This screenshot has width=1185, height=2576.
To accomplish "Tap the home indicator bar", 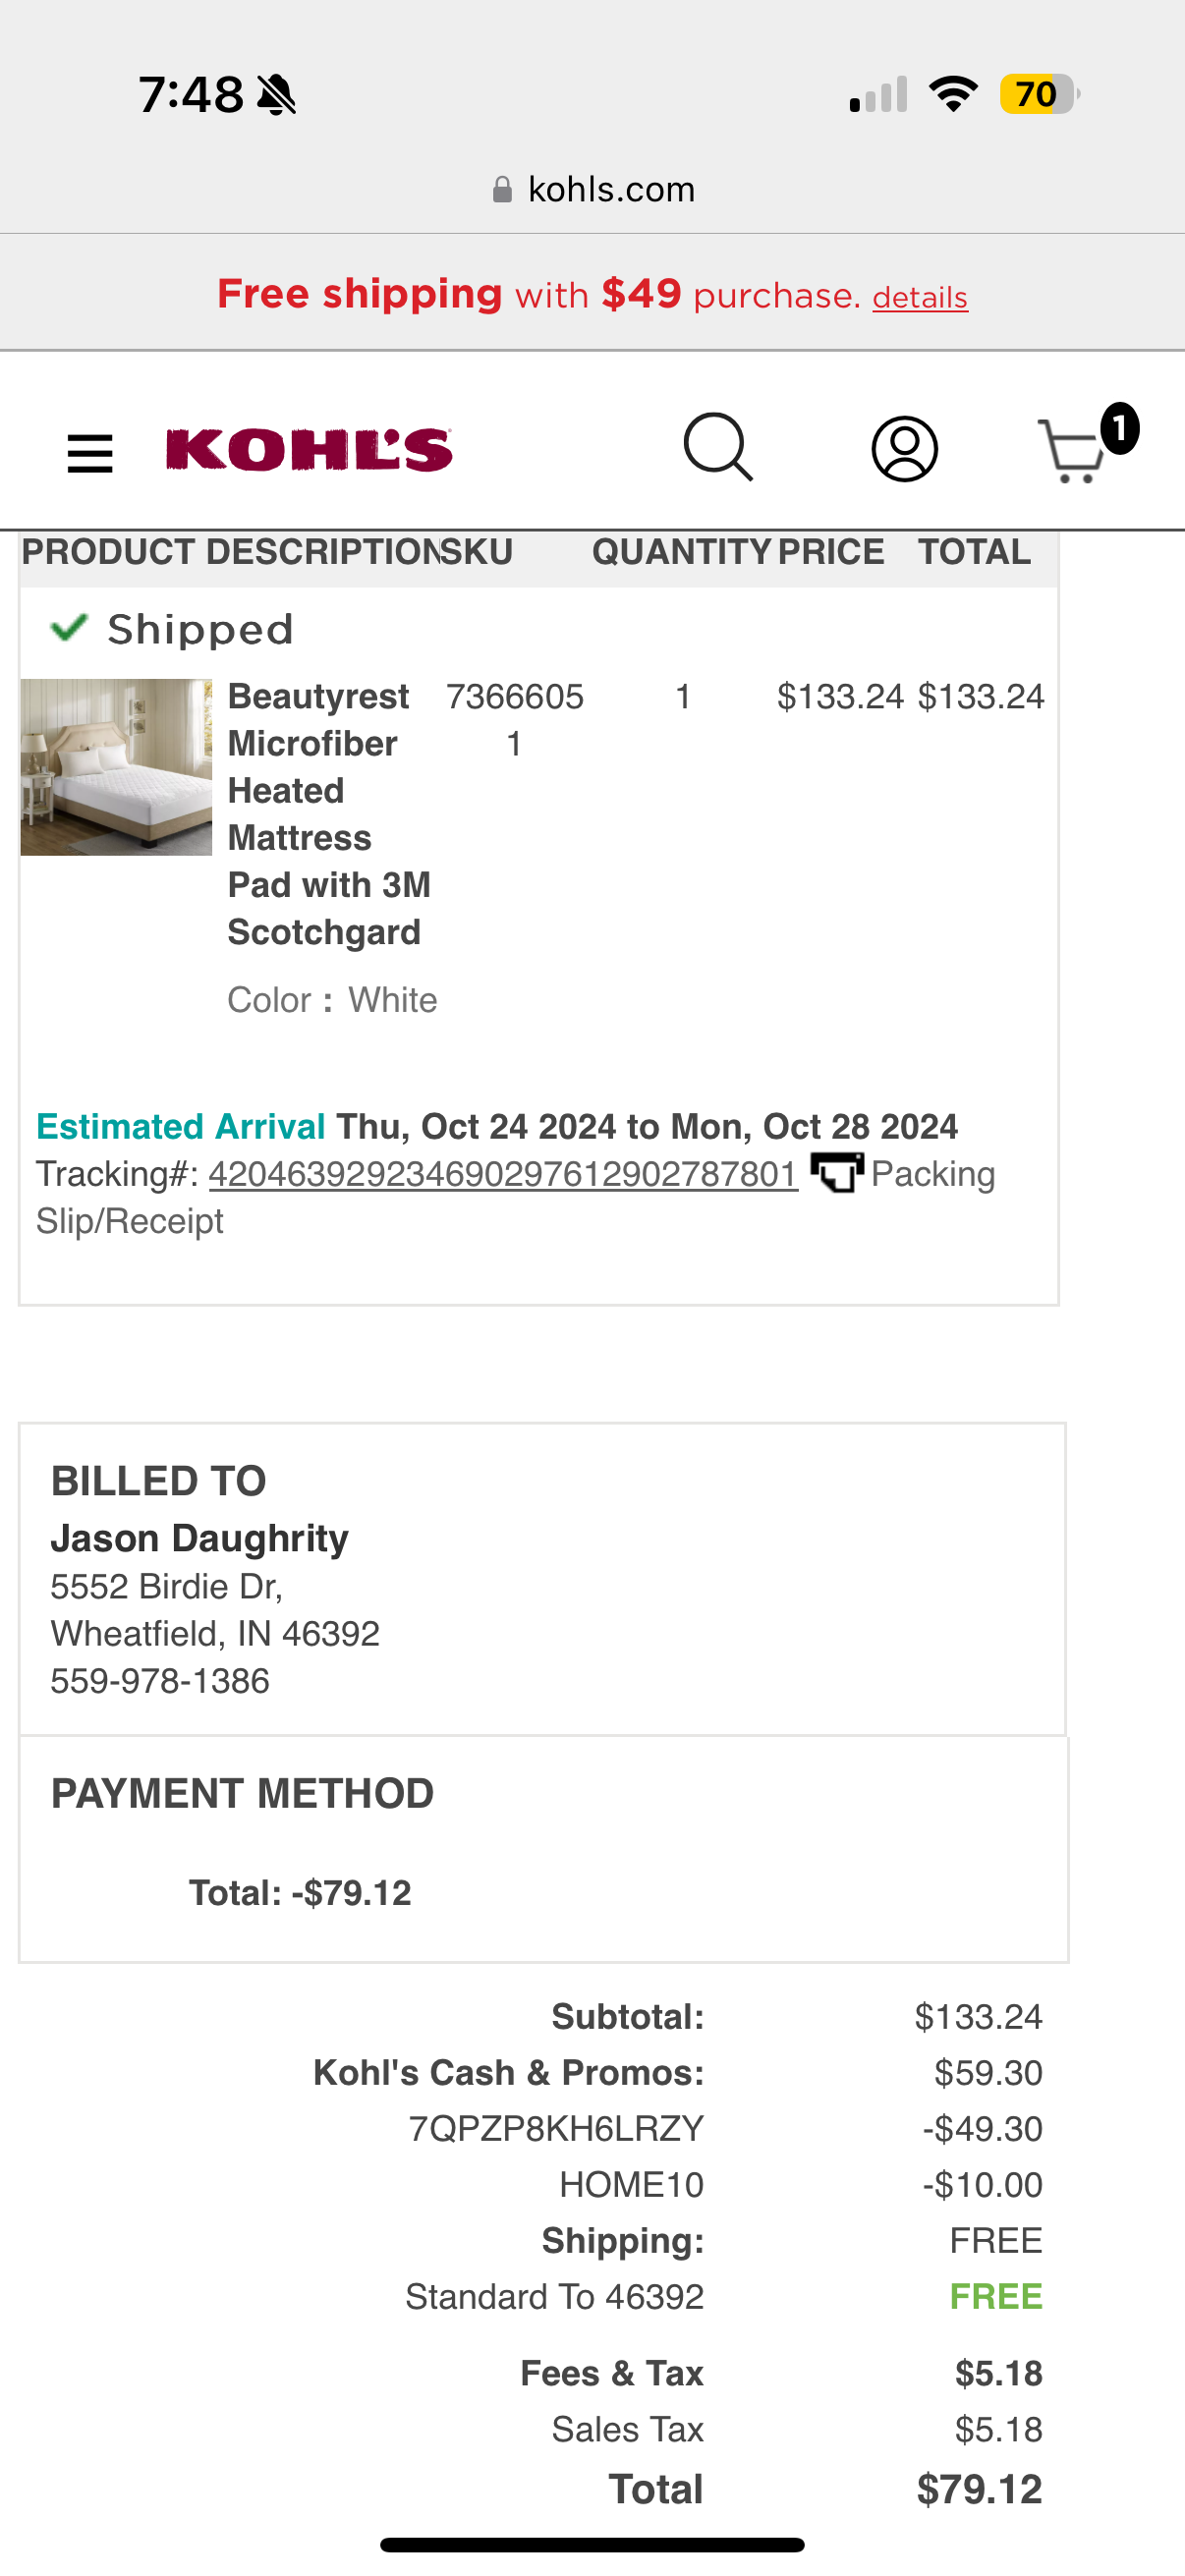I will click(x=592, y=2545).
